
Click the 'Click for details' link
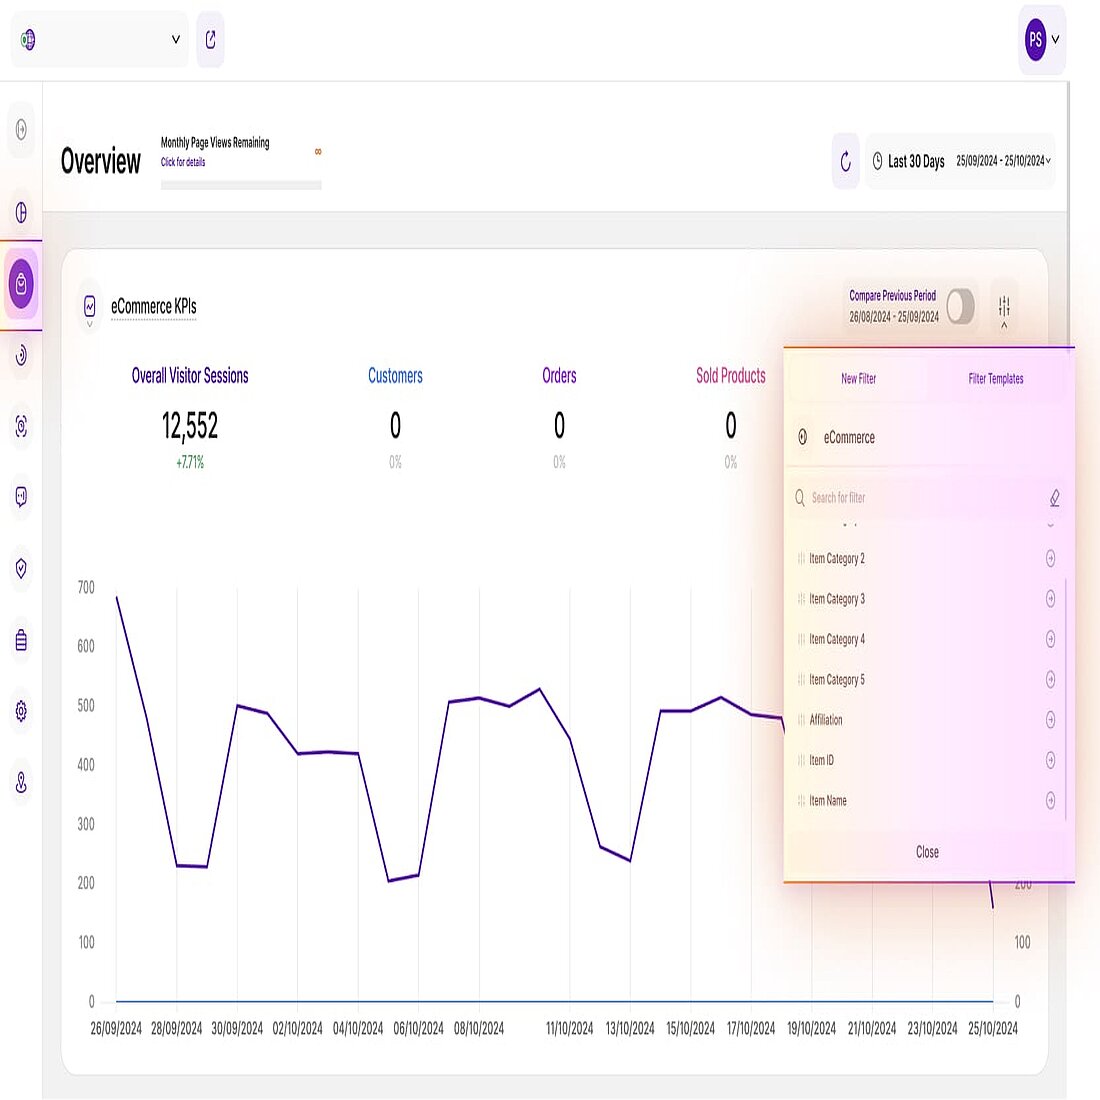(183, 162)
